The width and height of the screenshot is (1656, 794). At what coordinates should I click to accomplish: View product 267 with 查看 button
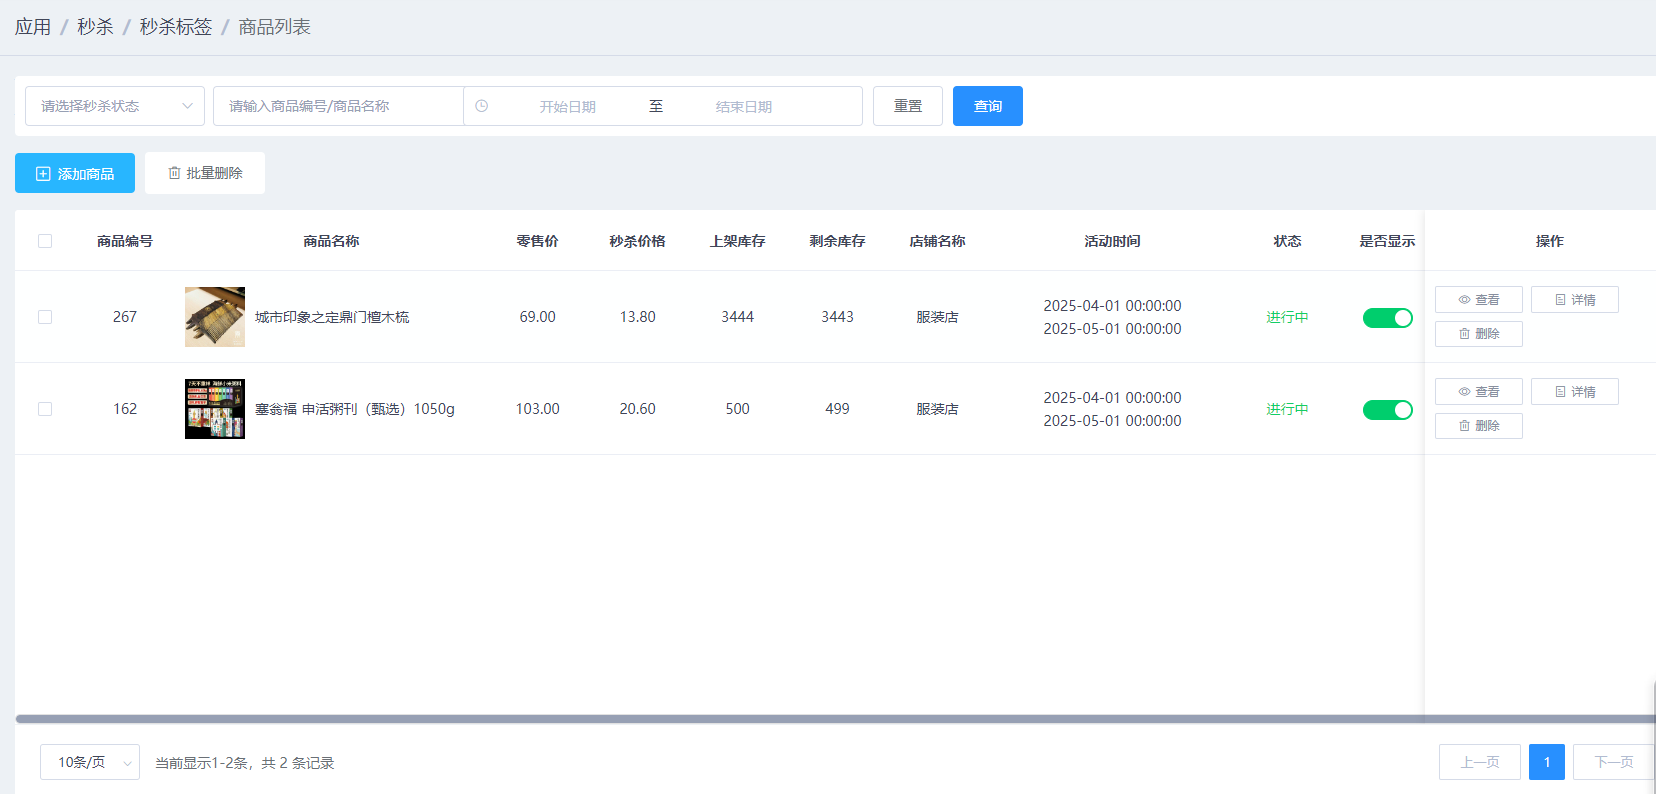(1478, 300)
